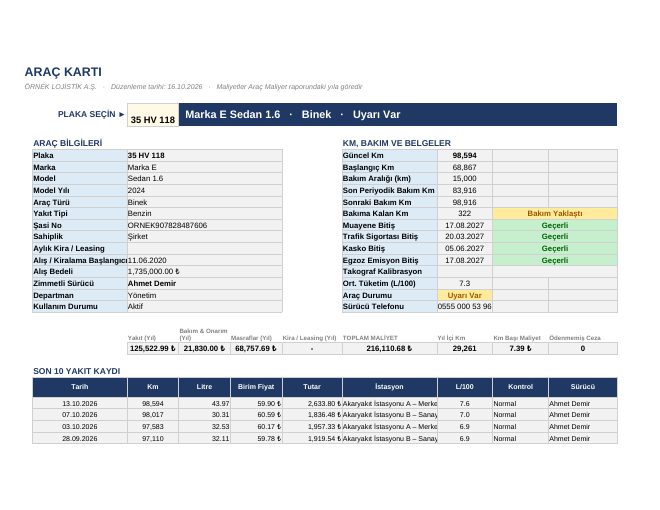Select Km Başı Maliyet 7.39 ₺
660x510 pixels.
(520, 348)
